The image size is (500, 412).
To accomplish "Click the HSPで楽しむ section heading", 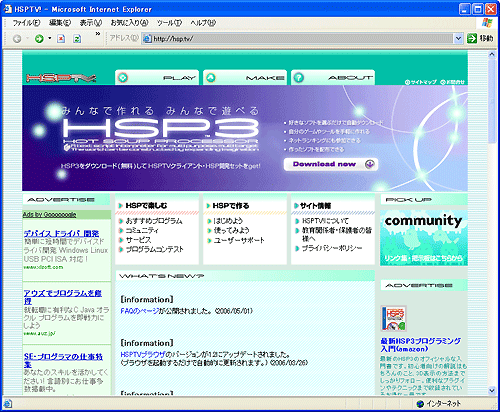I will coord(146,206).
